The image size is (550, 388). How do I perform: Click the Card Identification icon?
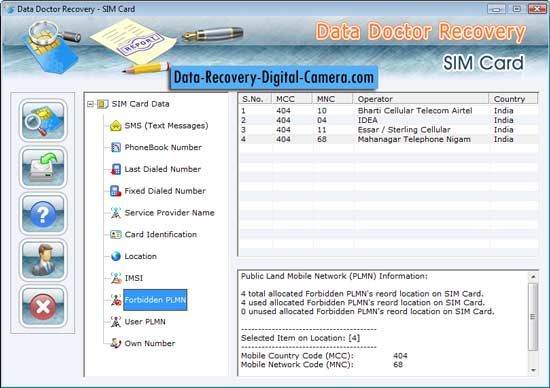point(115,234)
